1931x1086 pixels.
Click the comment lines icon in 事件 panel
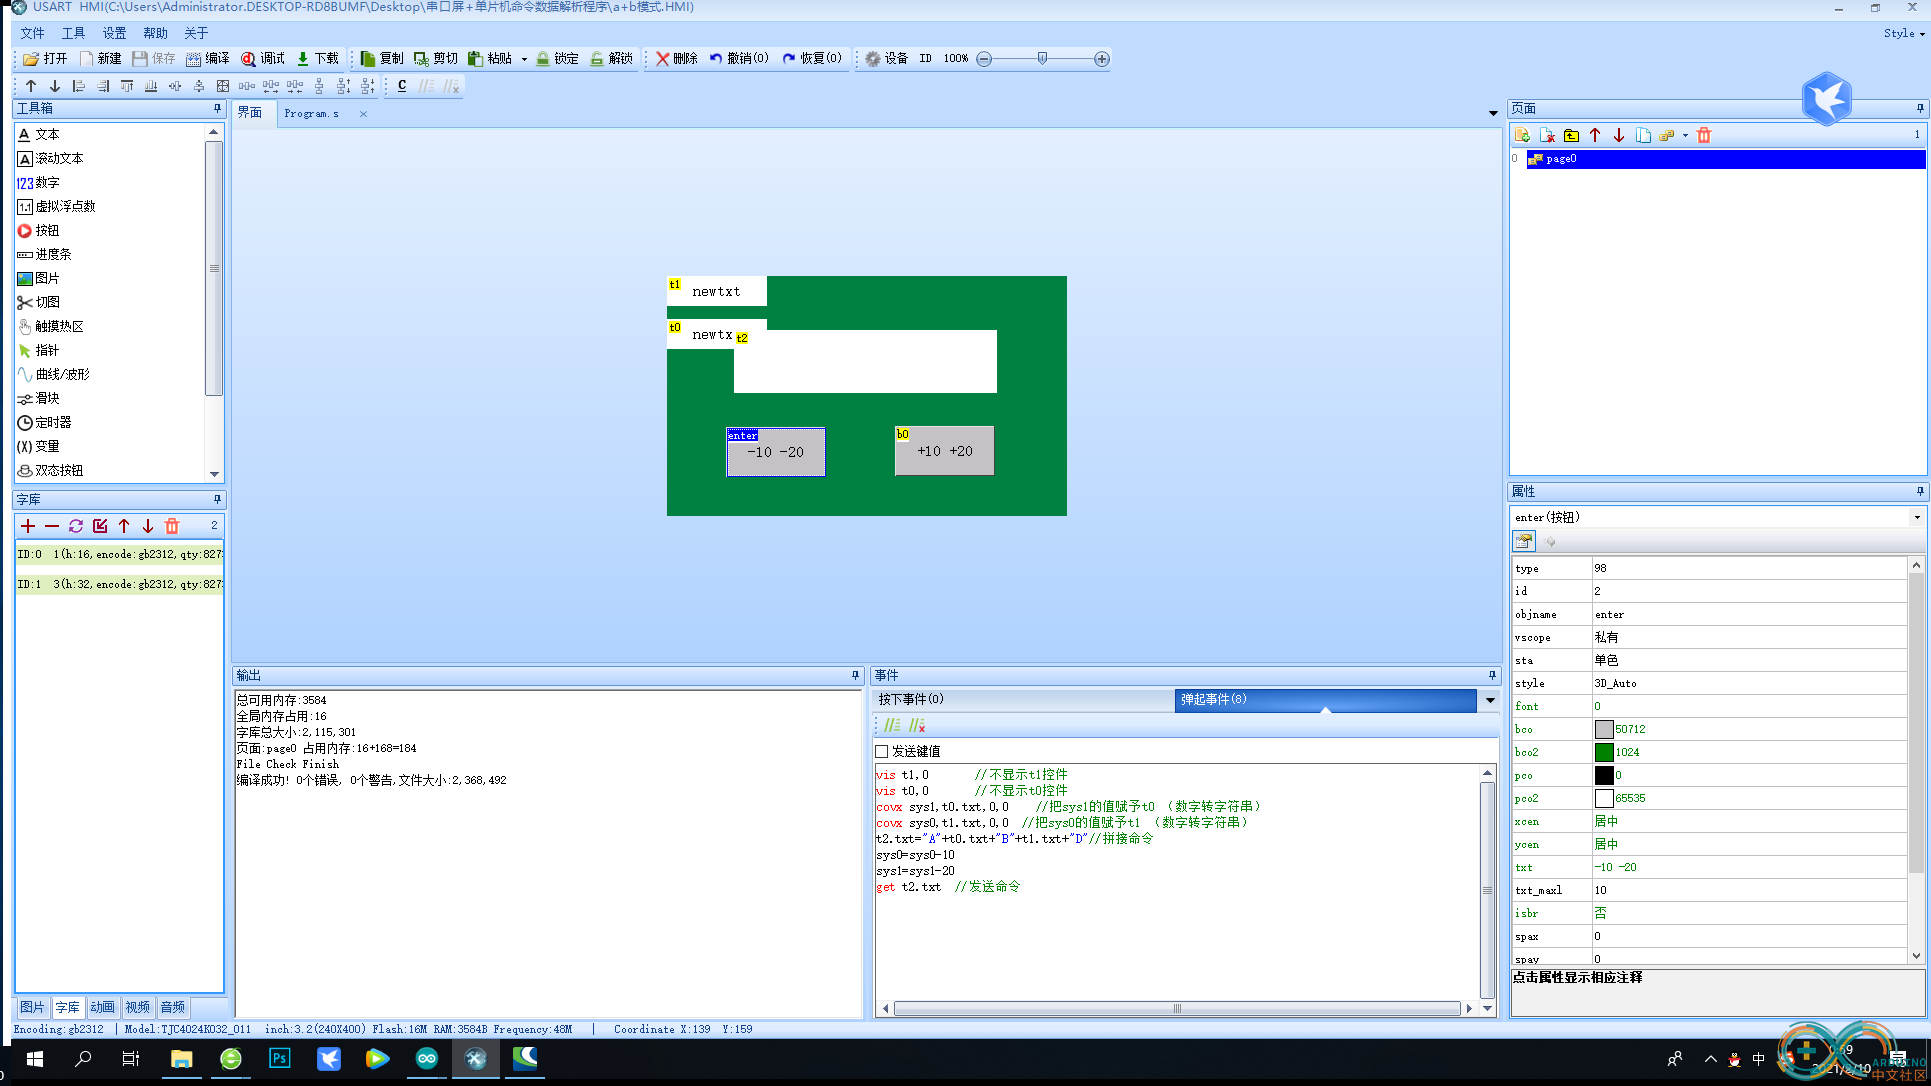point(892,725)
